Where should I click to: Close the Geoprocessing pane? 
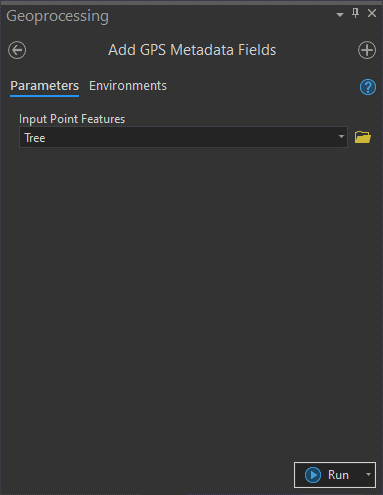(372, 14)
